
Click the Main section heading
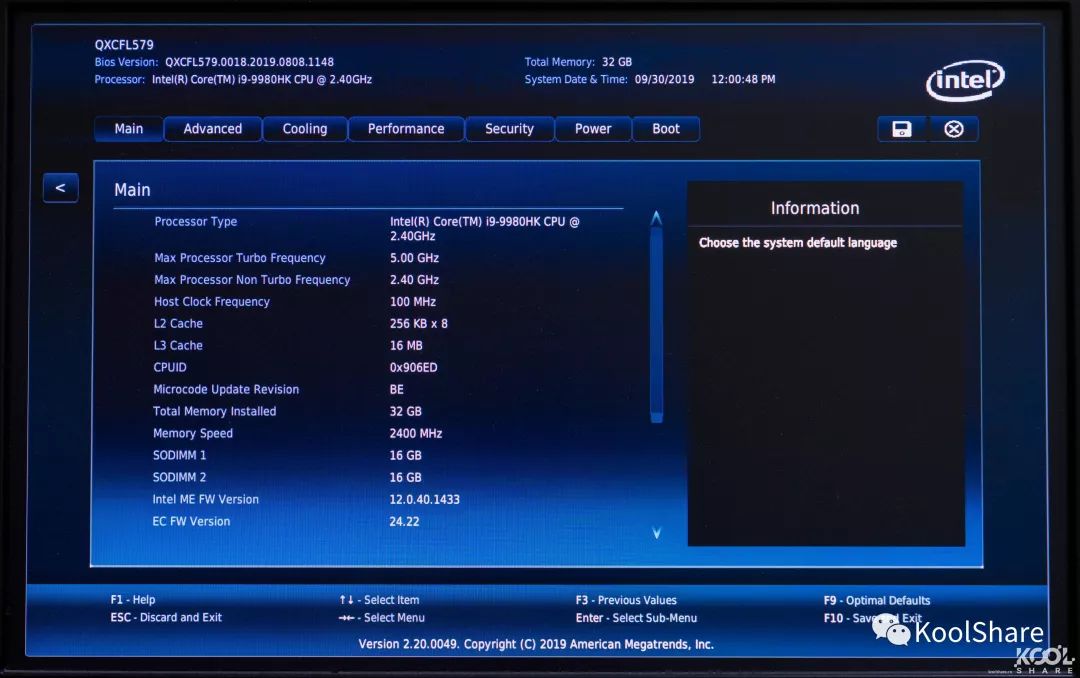coord(132,189)
